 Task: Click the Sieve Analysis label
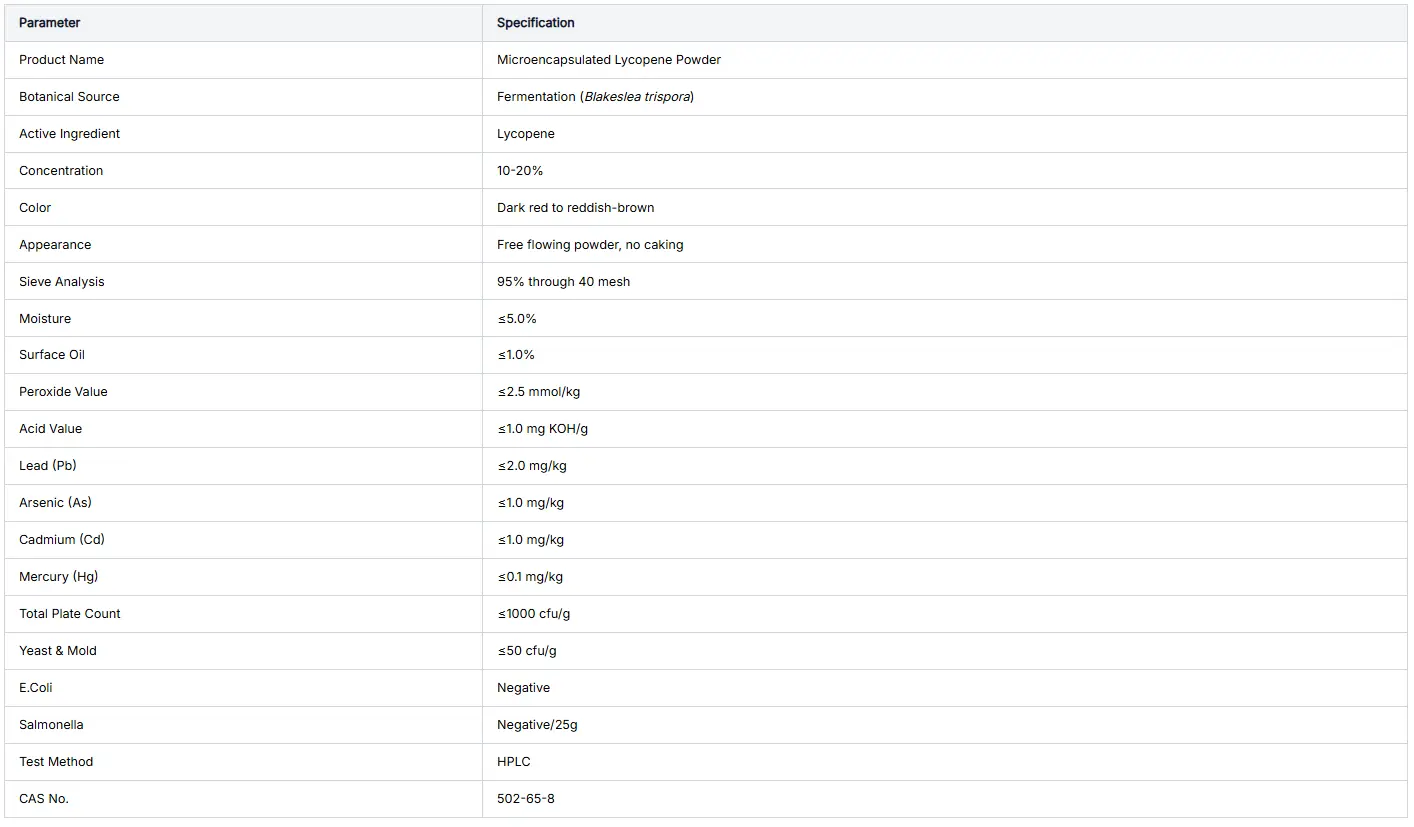tap(62, 282)
